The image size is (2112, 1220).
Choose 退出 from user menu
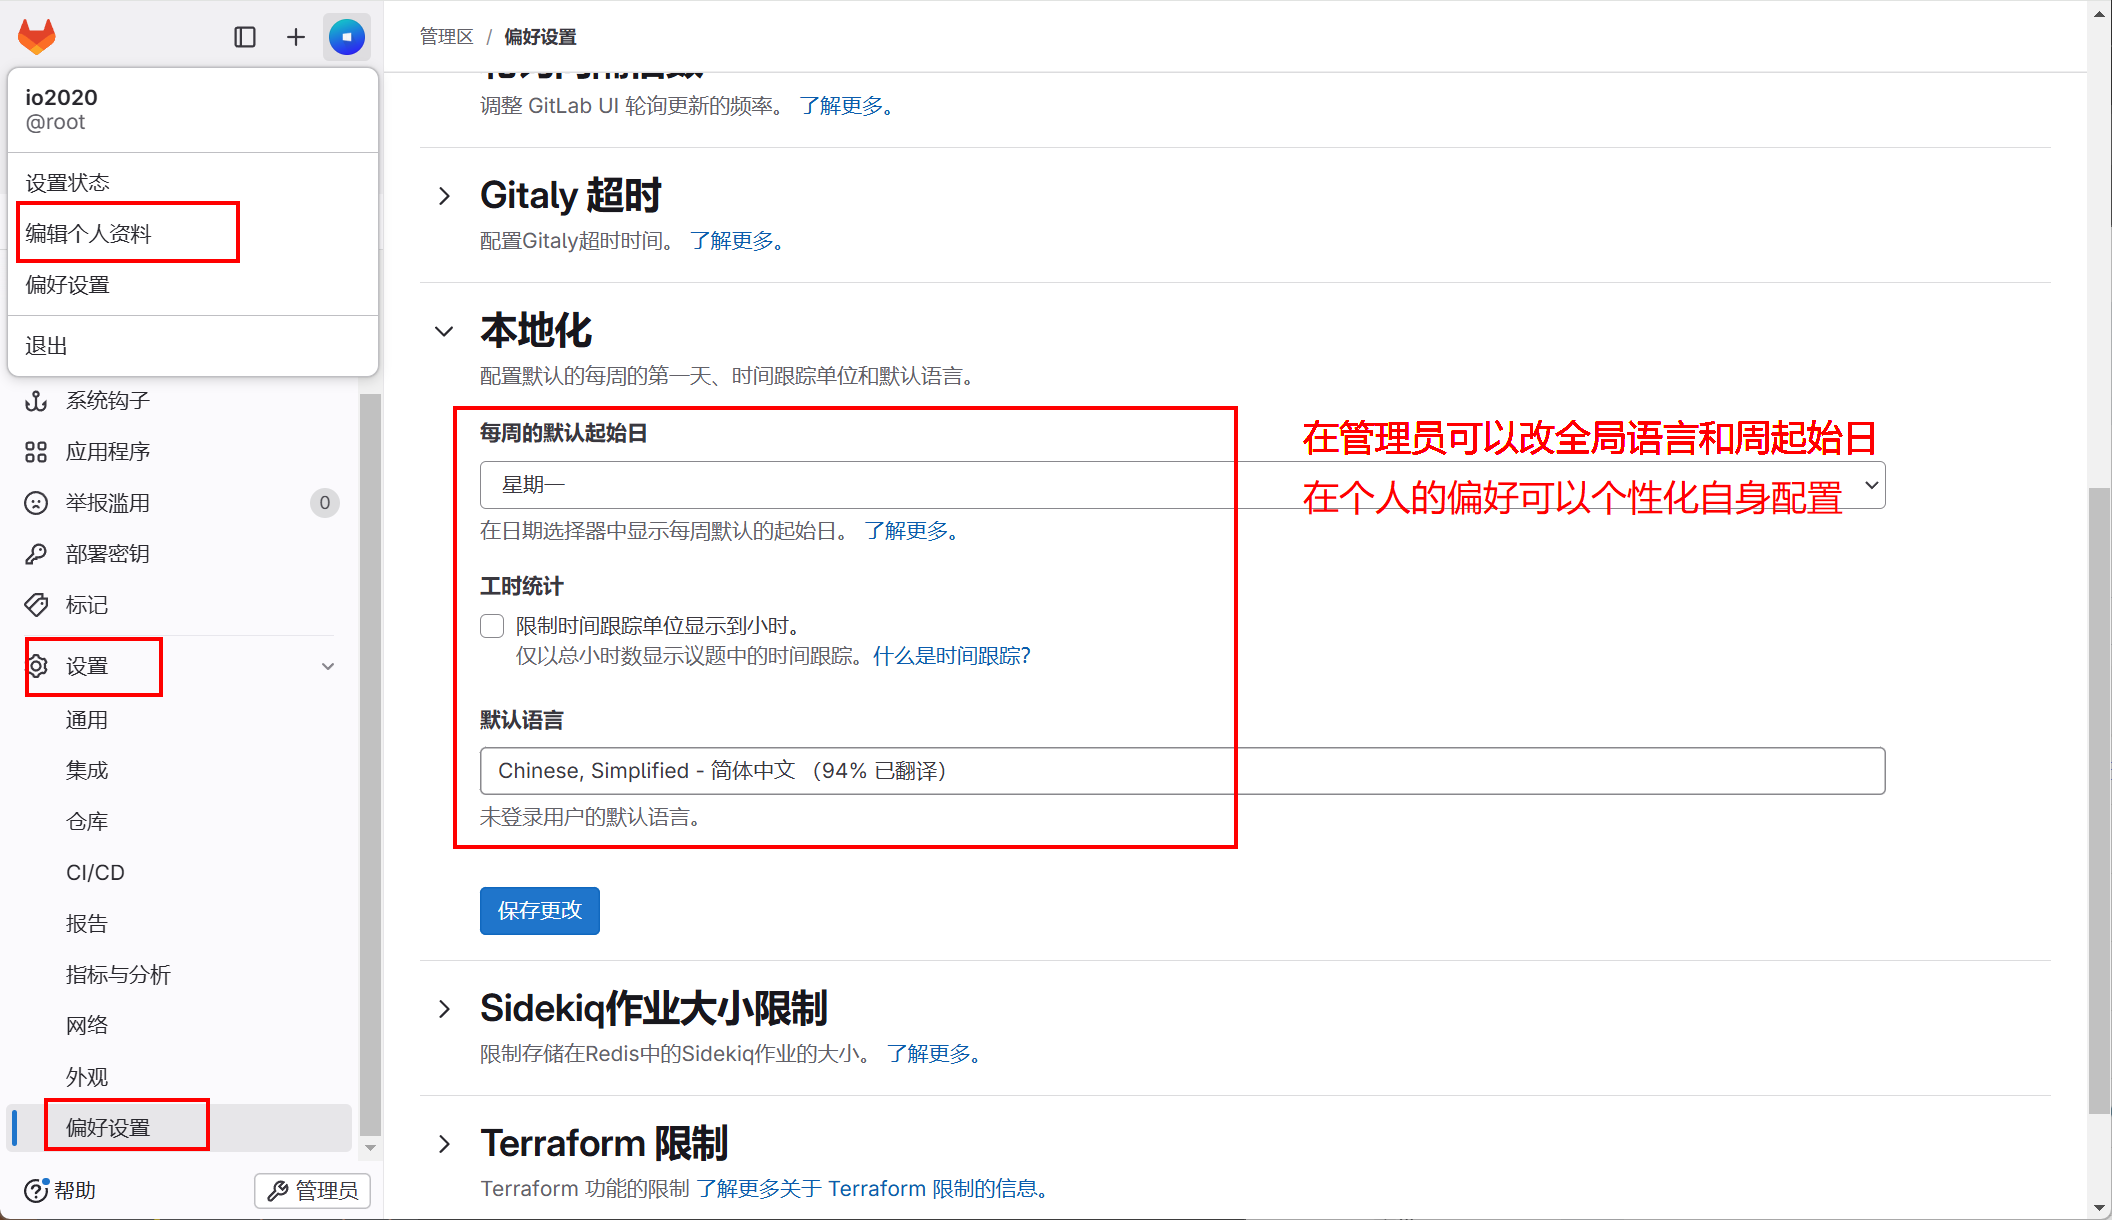click(46, 346)
